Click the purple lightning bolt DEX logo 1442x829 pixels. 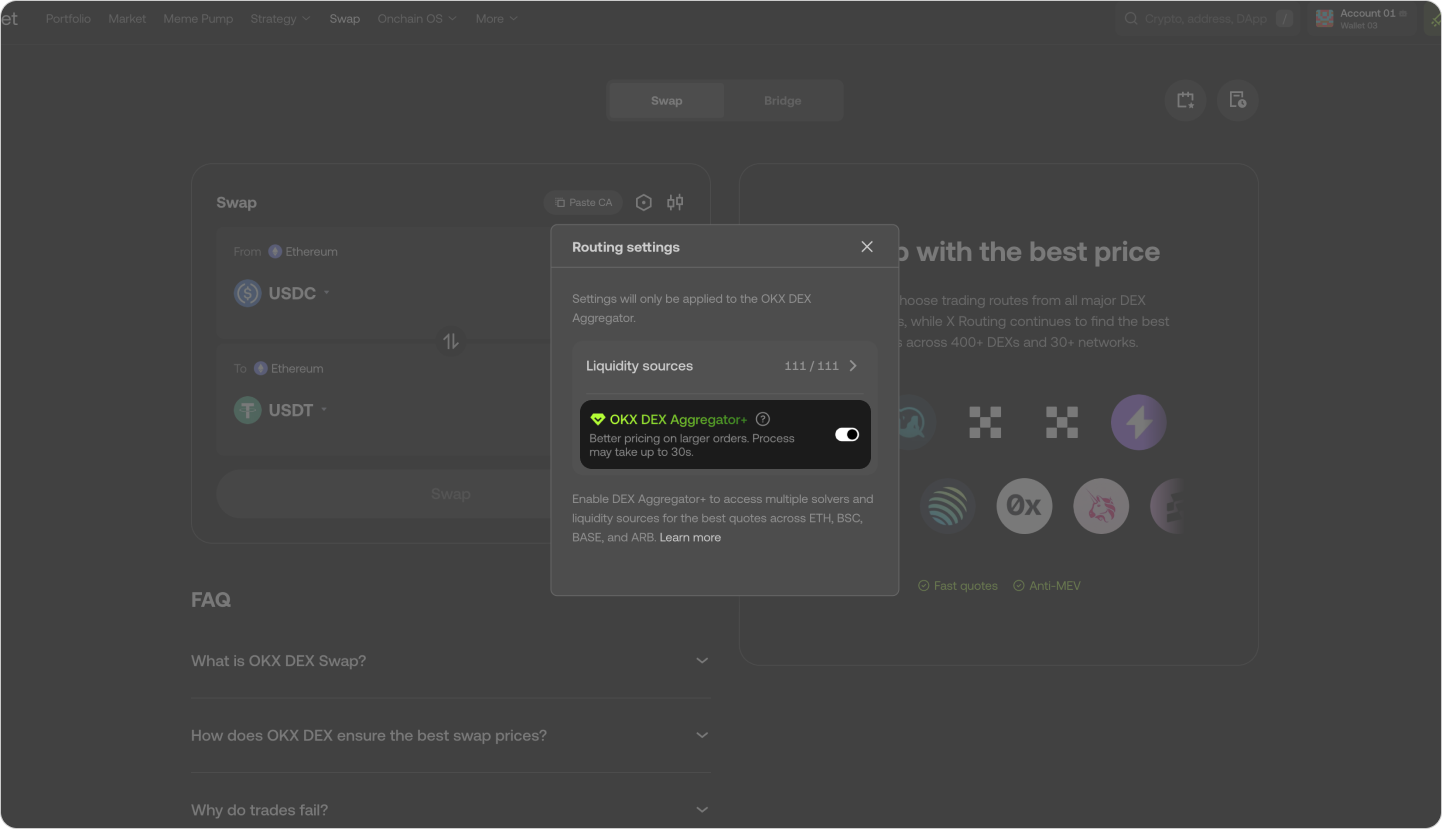[x=1138, y=422]
